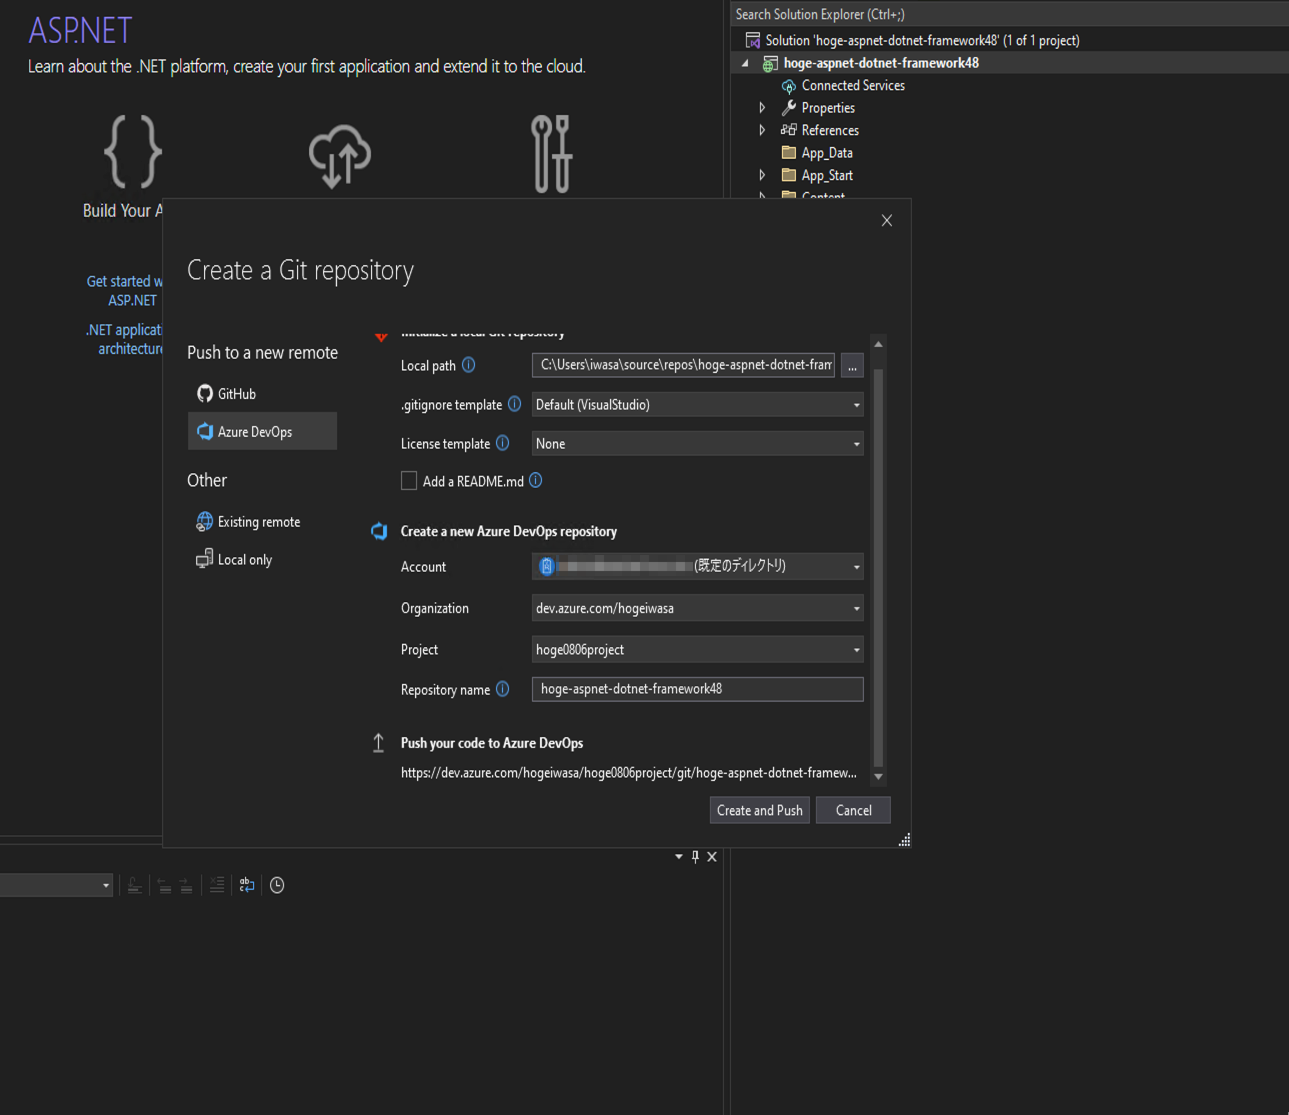This screenshot has height=1115, width=1289.
Task: Click the Repository name input field
Action: pos(697,689)
